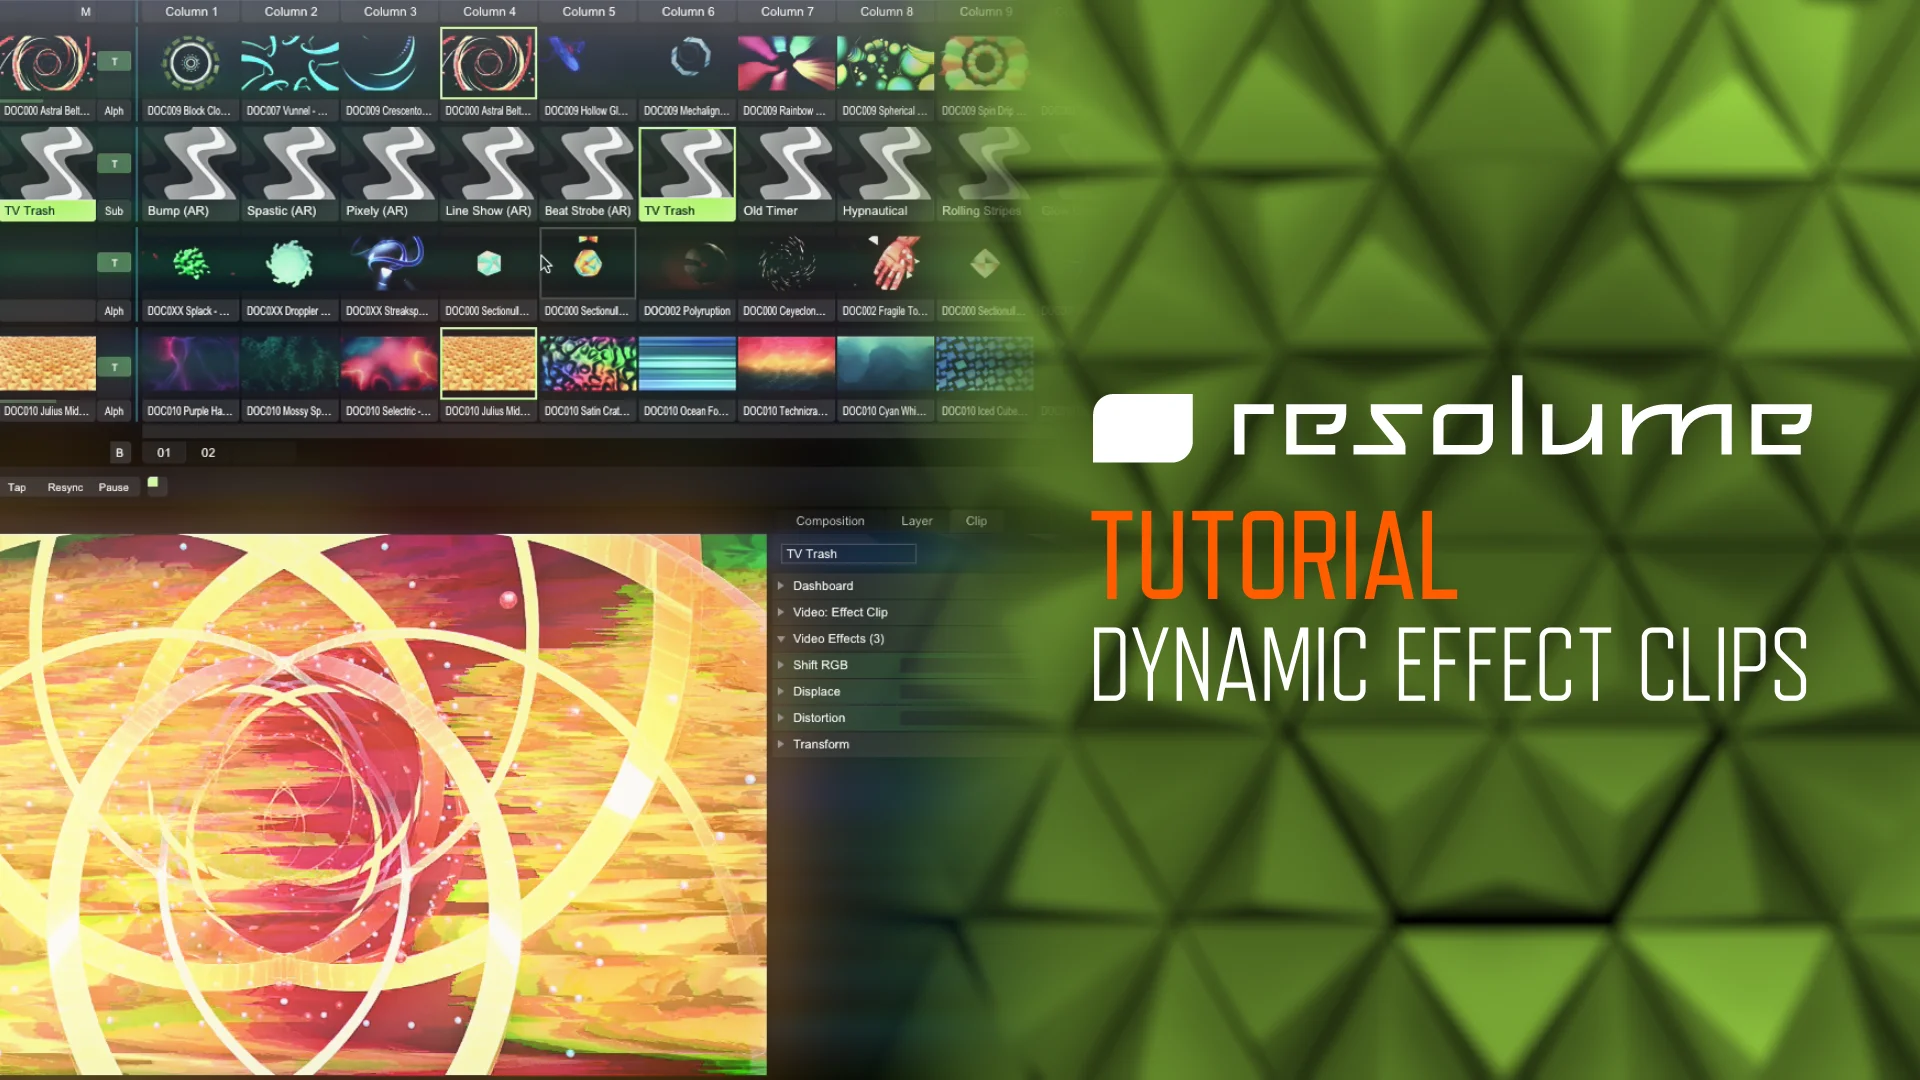This screenshot has height=1080, width=1920.
Task: Toggle the Sub label on row 2
Action: (x=113, y=210)
